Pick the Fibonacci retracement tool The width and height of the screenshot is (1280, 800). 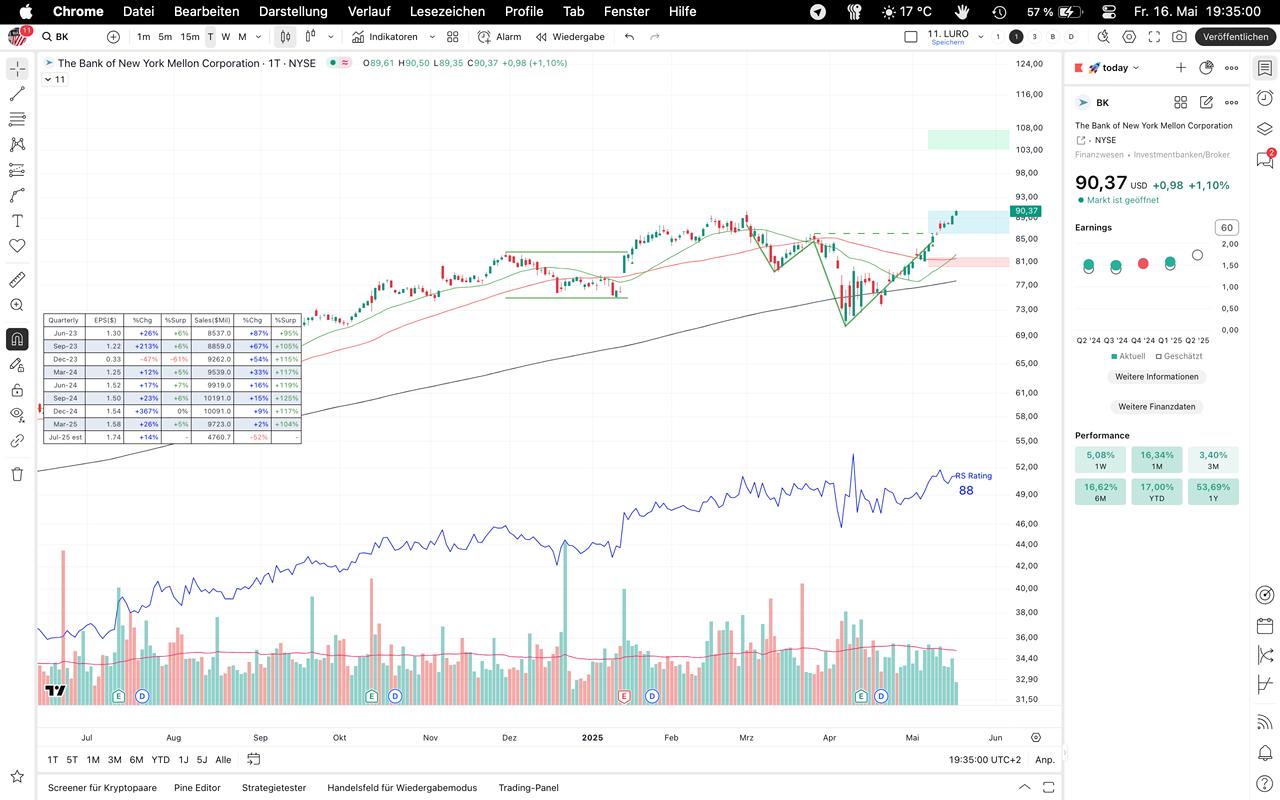pos(17,119)
